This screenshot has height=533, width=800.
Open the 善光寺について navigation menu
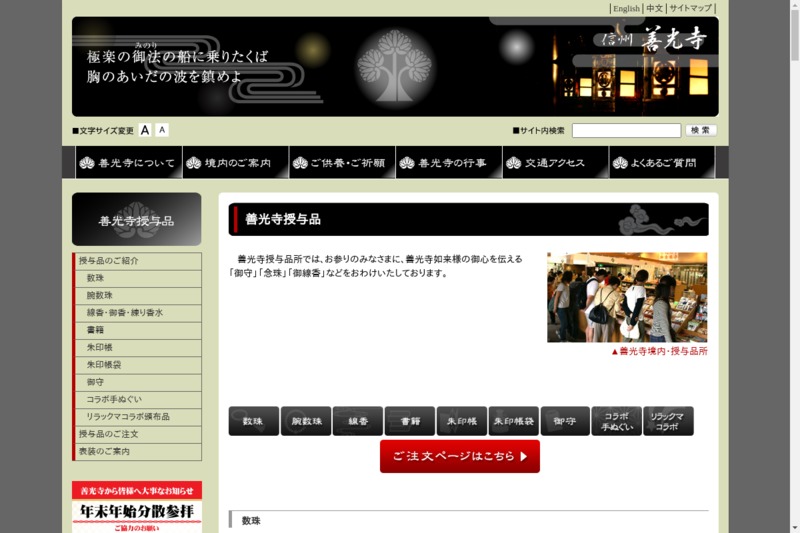[129, 163]
